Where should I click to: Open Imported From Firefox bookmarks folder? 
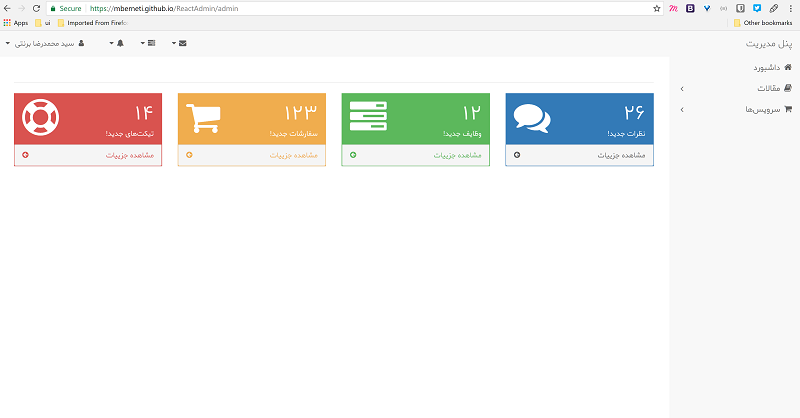92,23
